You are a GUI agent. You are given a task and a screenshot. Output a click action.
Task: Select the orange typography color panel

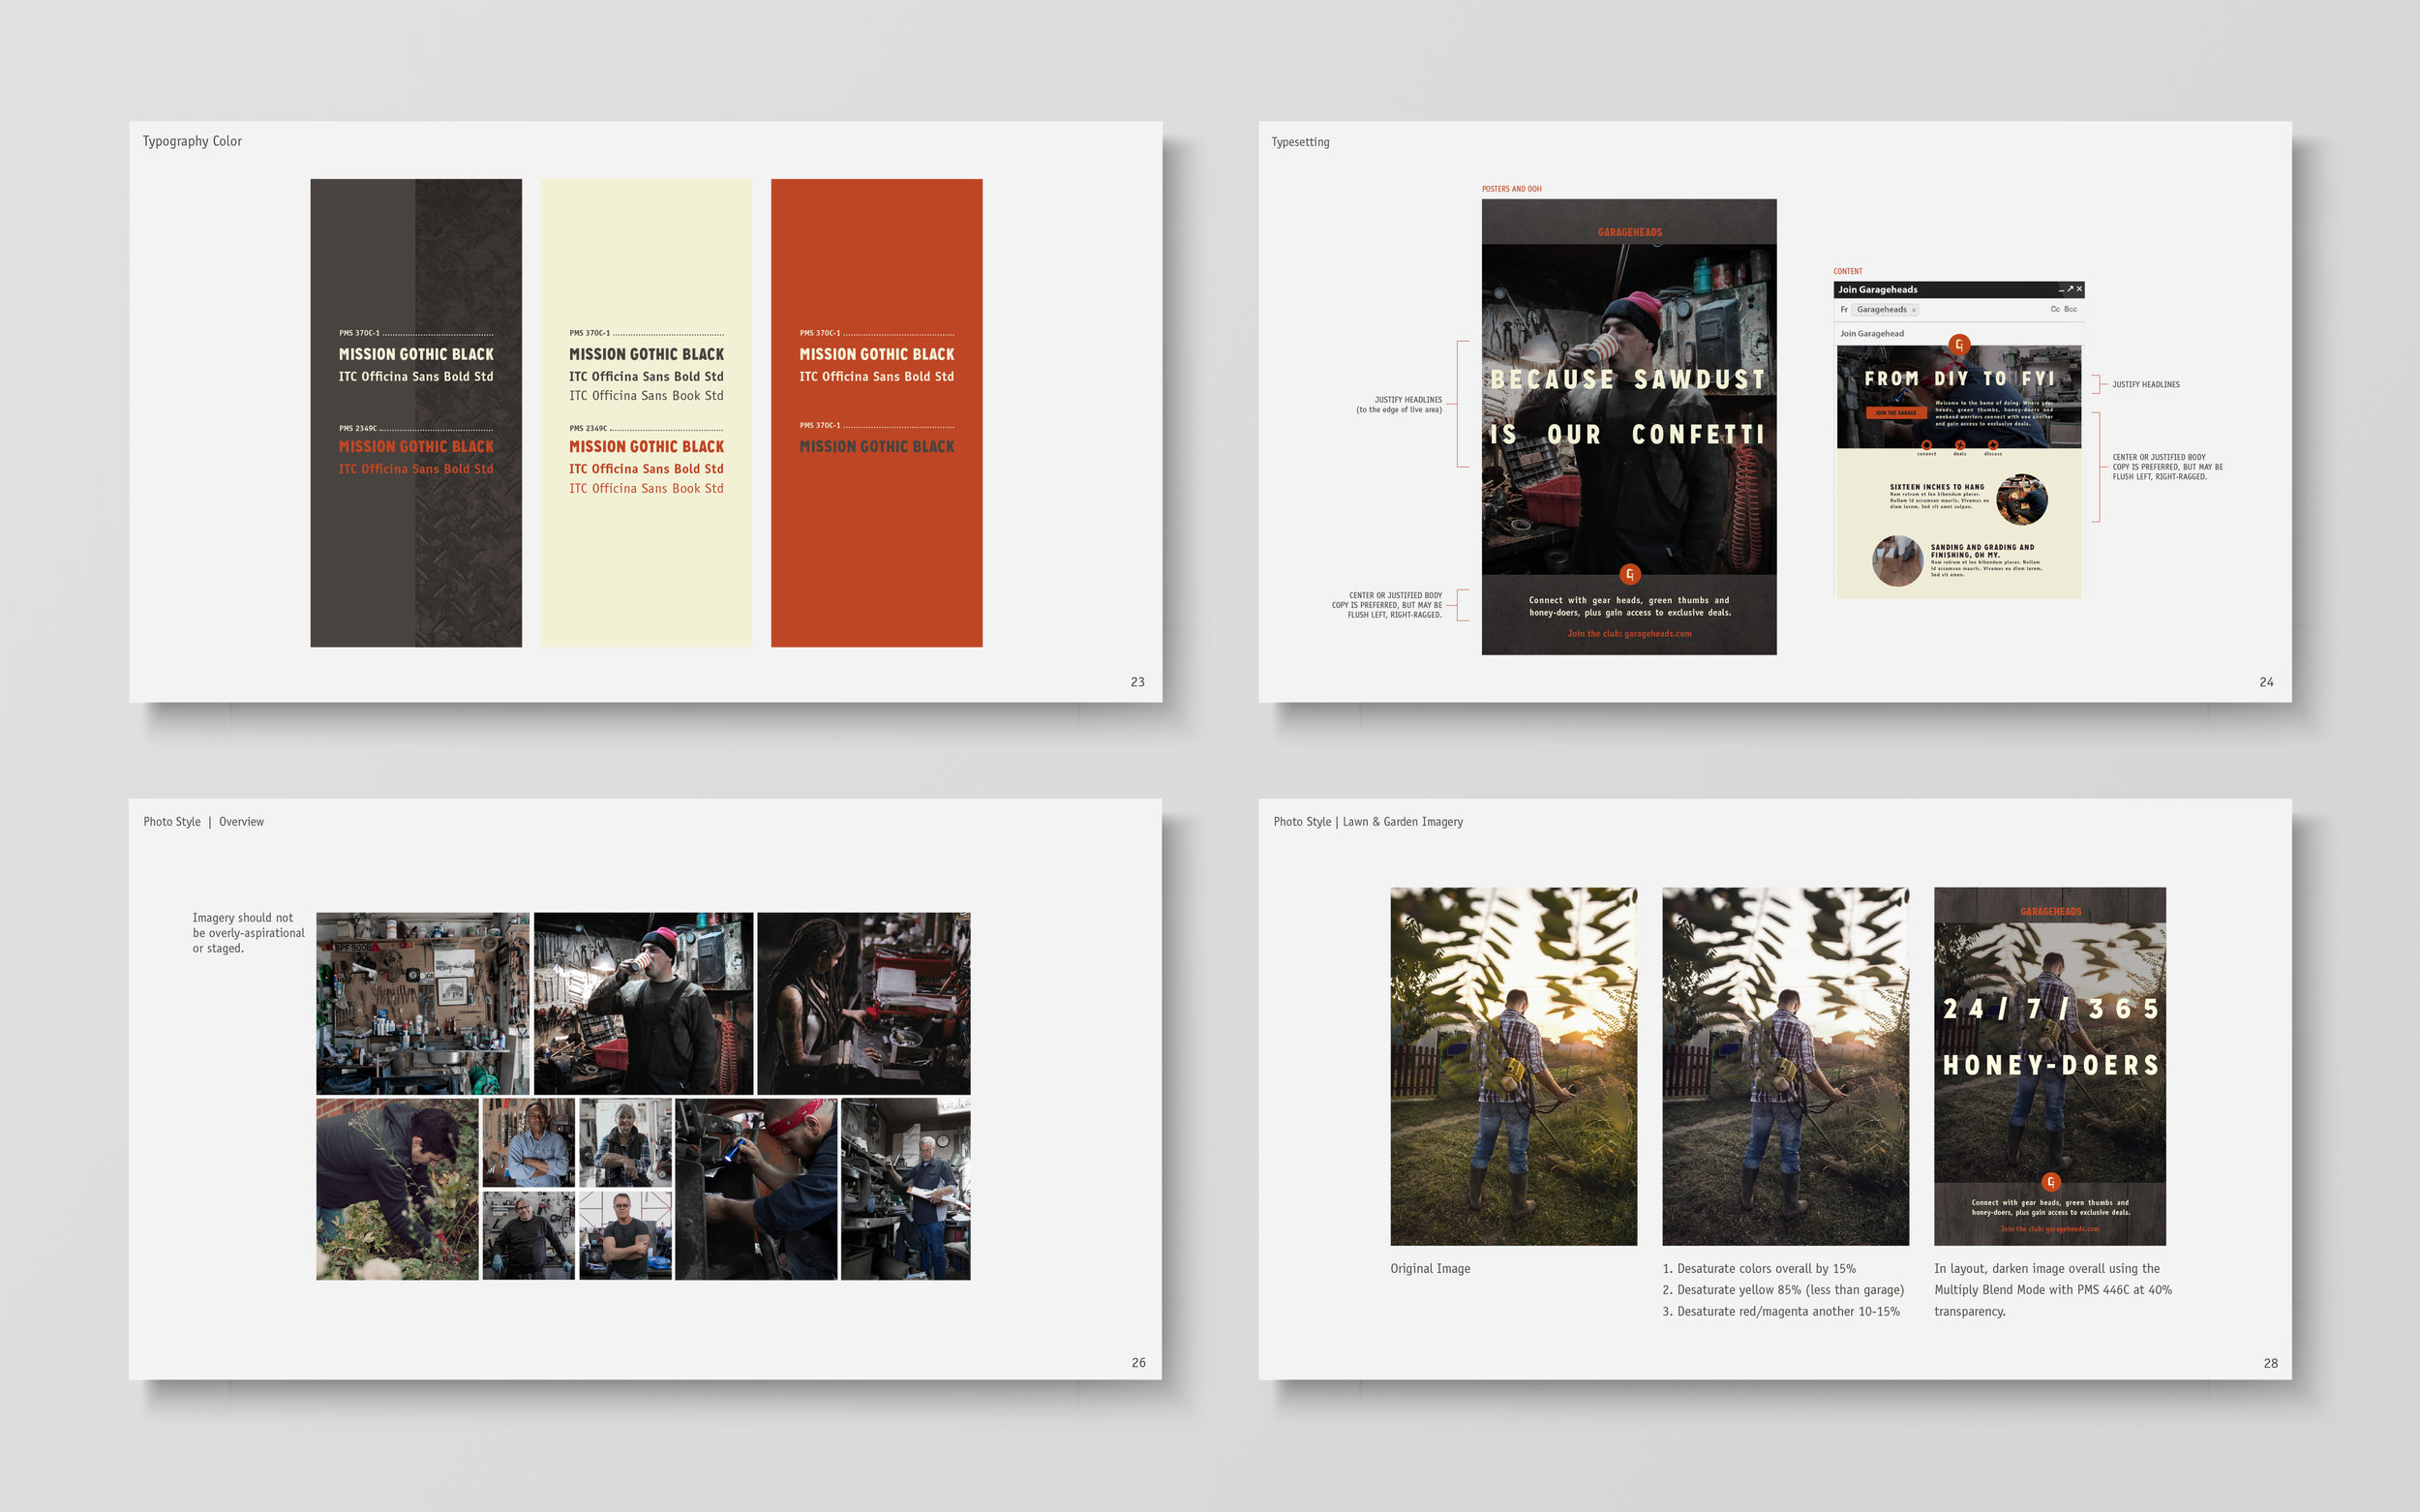click(876, 413)
